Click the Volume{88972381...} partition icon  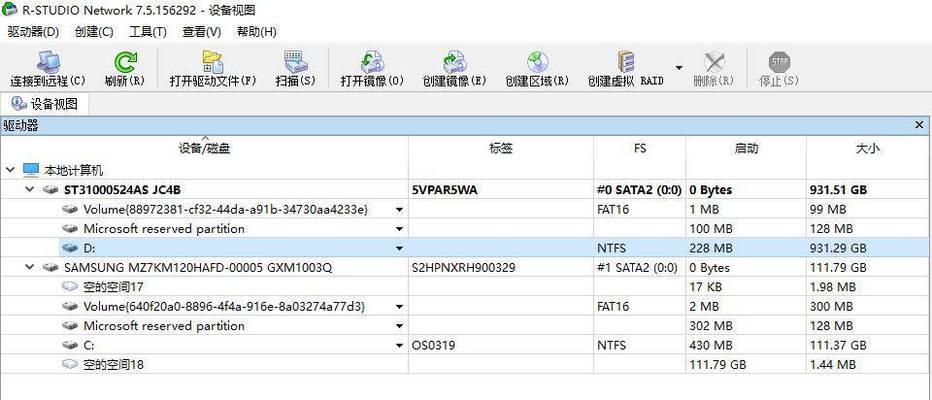[x=71, y=209]
